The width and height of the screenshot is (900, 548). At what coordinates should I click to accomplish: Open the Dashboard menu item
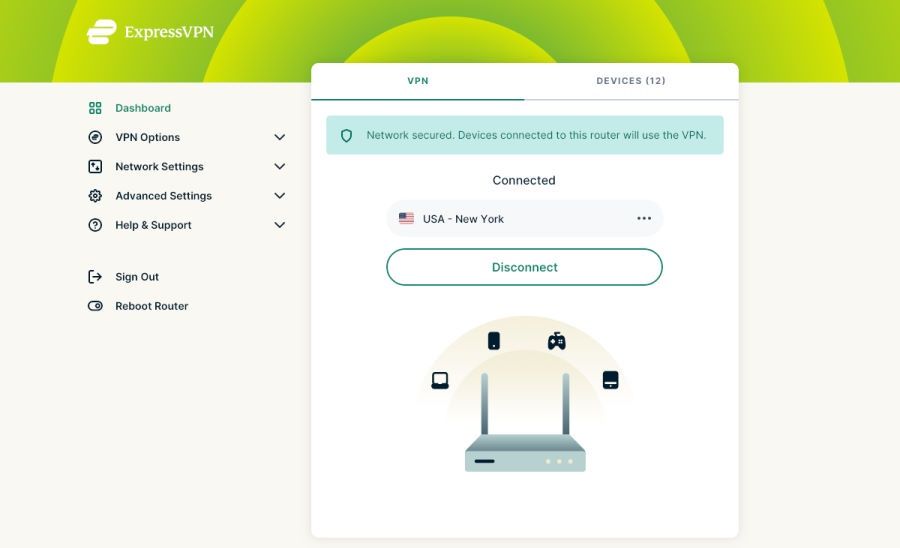pos(143,108)
